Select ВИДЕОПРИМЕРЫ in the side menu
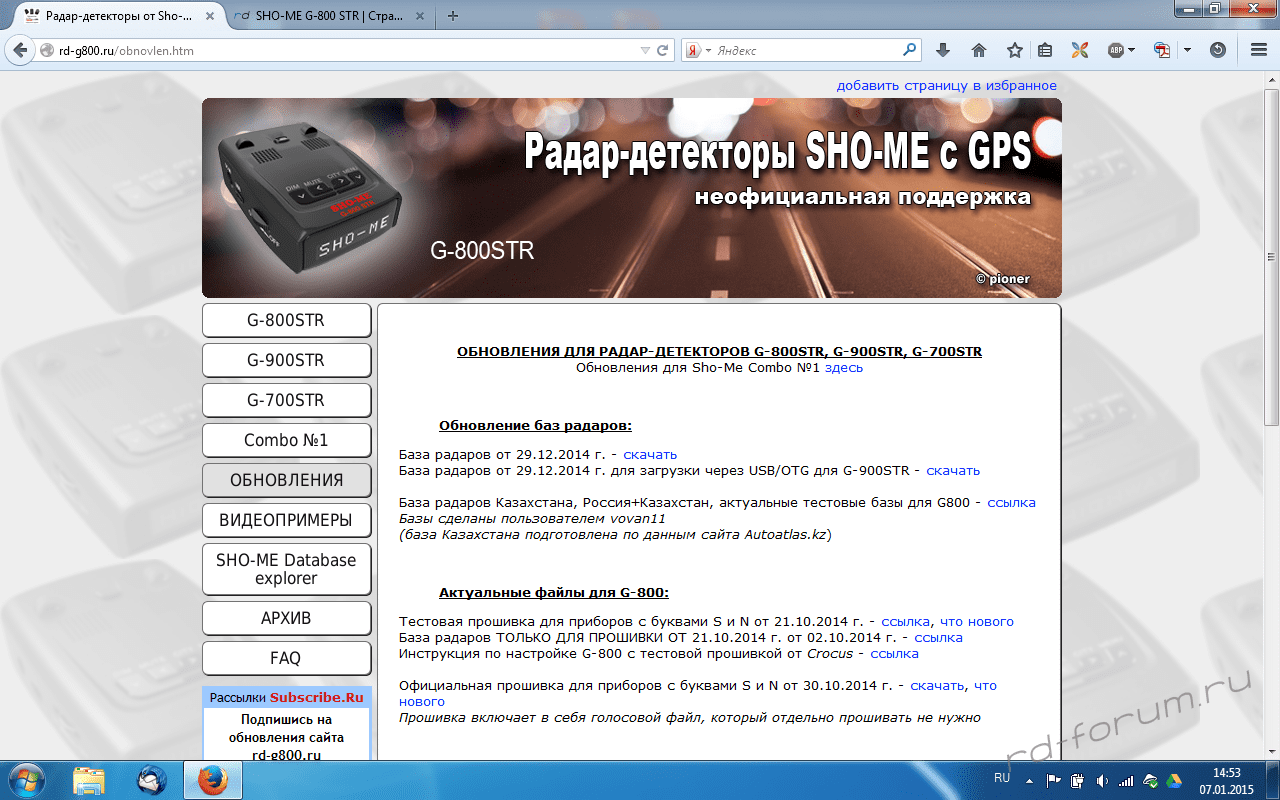The height and width of the screenshot is (800, 1280). tap(286, 520)
